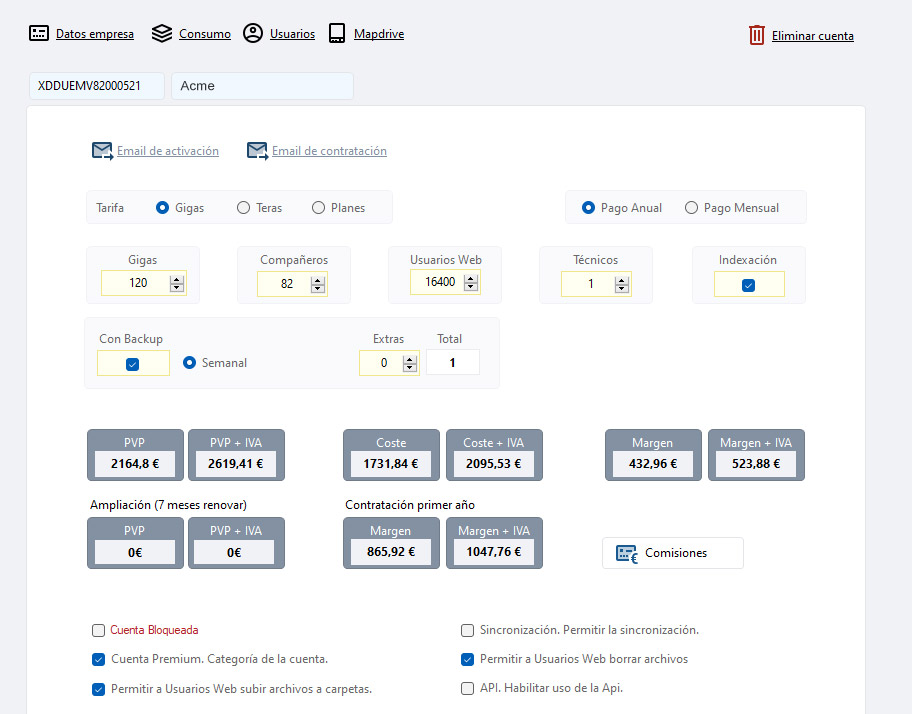Open the Comisiones button
The image size is (912, 714).
[x=673, y=553]
